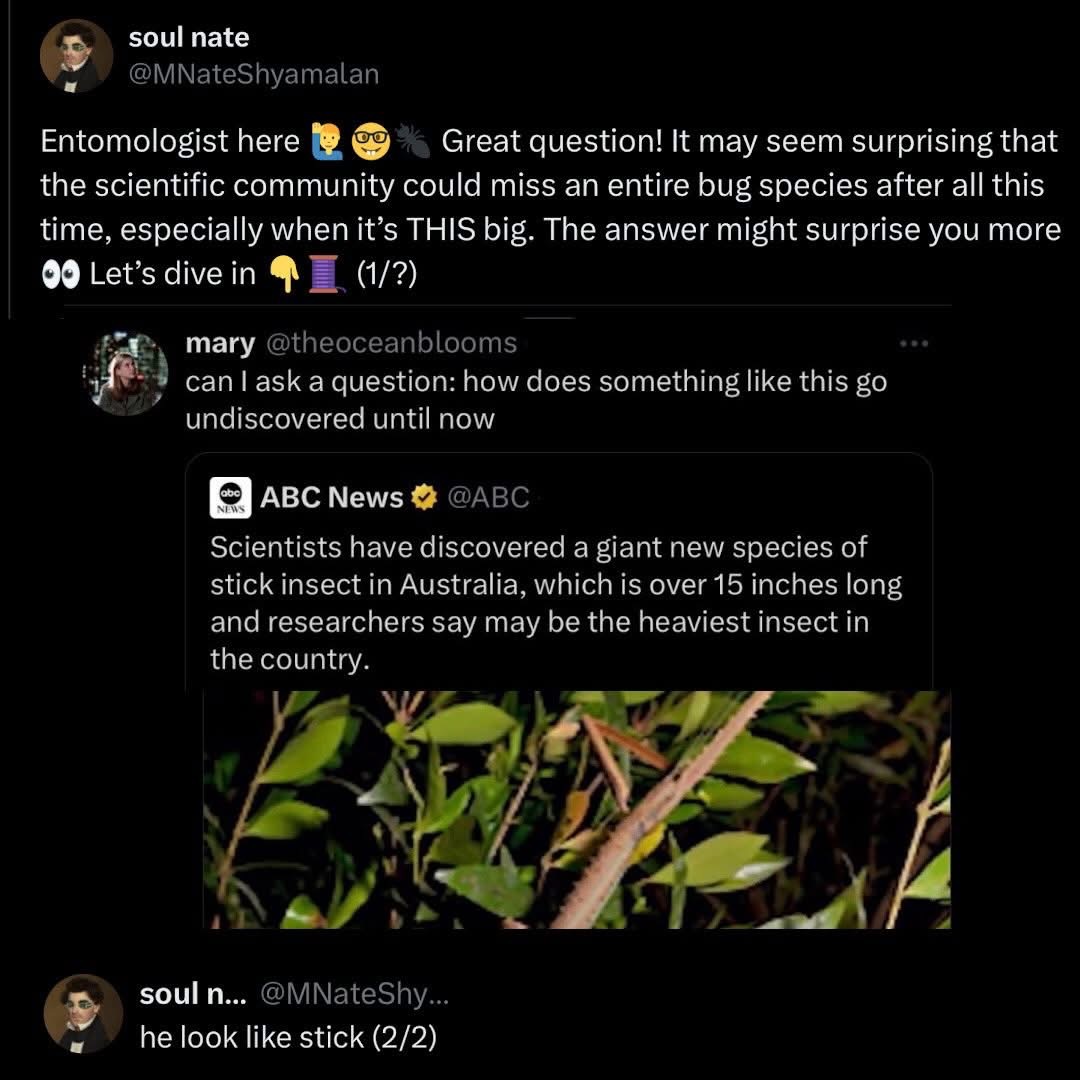Screen dimensions: 1080x1080
Task: Click mary's question tweet text
Action: pos(535,399)
